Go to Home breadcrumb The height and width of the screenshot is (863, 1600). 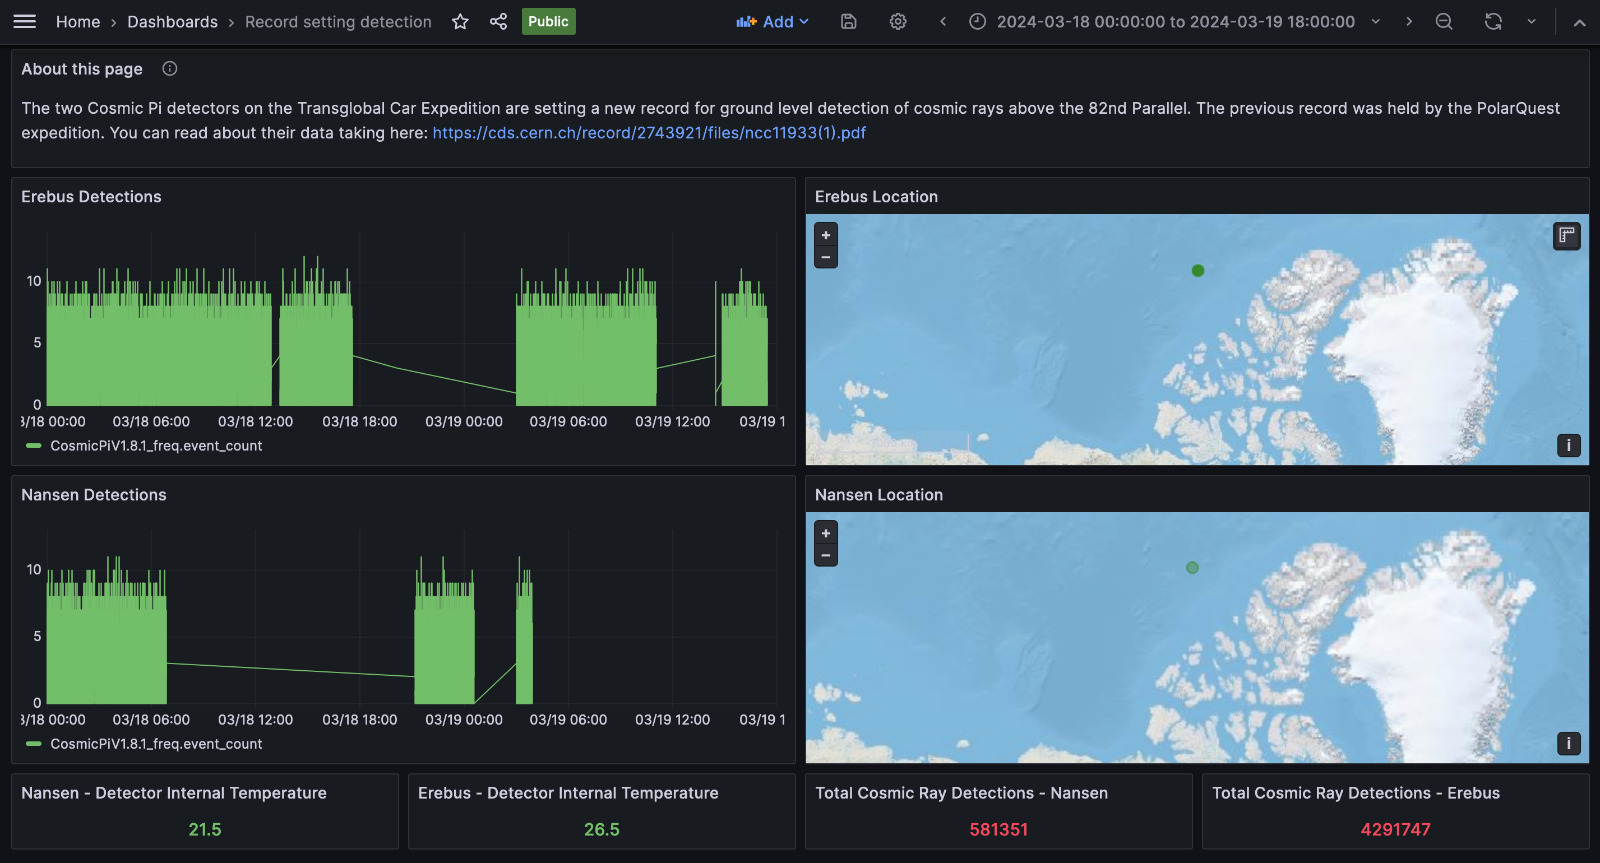[78, 21]
